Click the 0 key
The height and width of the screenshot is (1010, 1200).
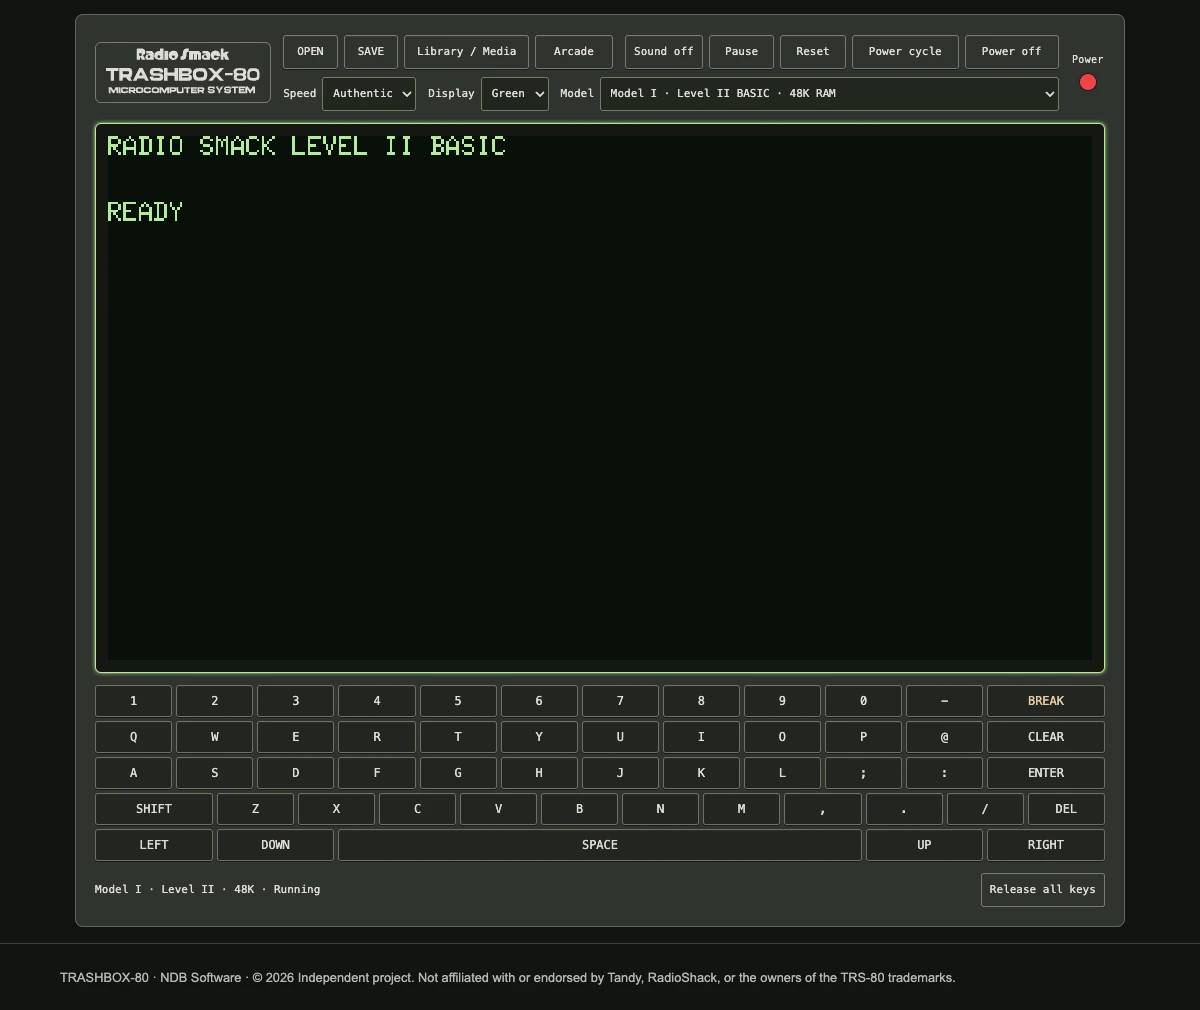pos(863,701)
